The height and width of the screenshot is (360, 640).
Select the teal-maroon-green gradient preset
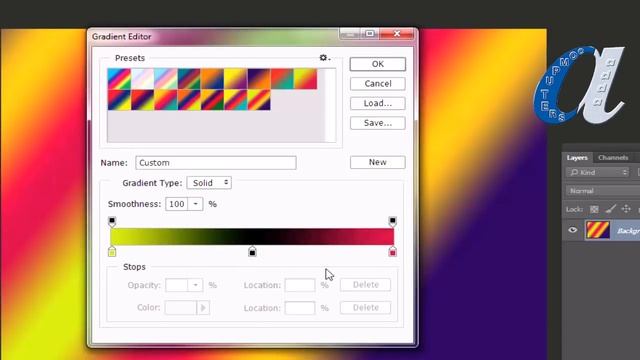click(189, 79)
